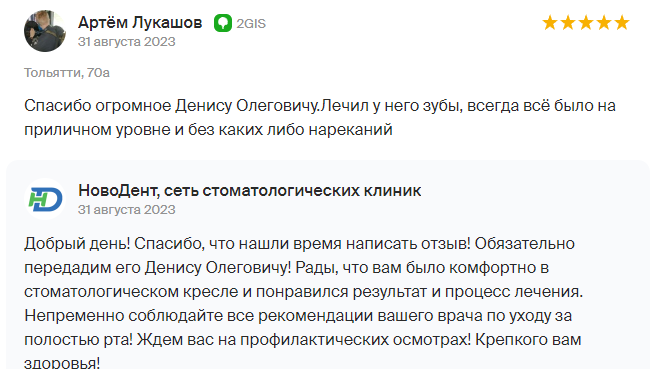This screenshot has height=369, width=653.
Task: Click the reply line starting Добрый день
Action: tap(299, 244)
